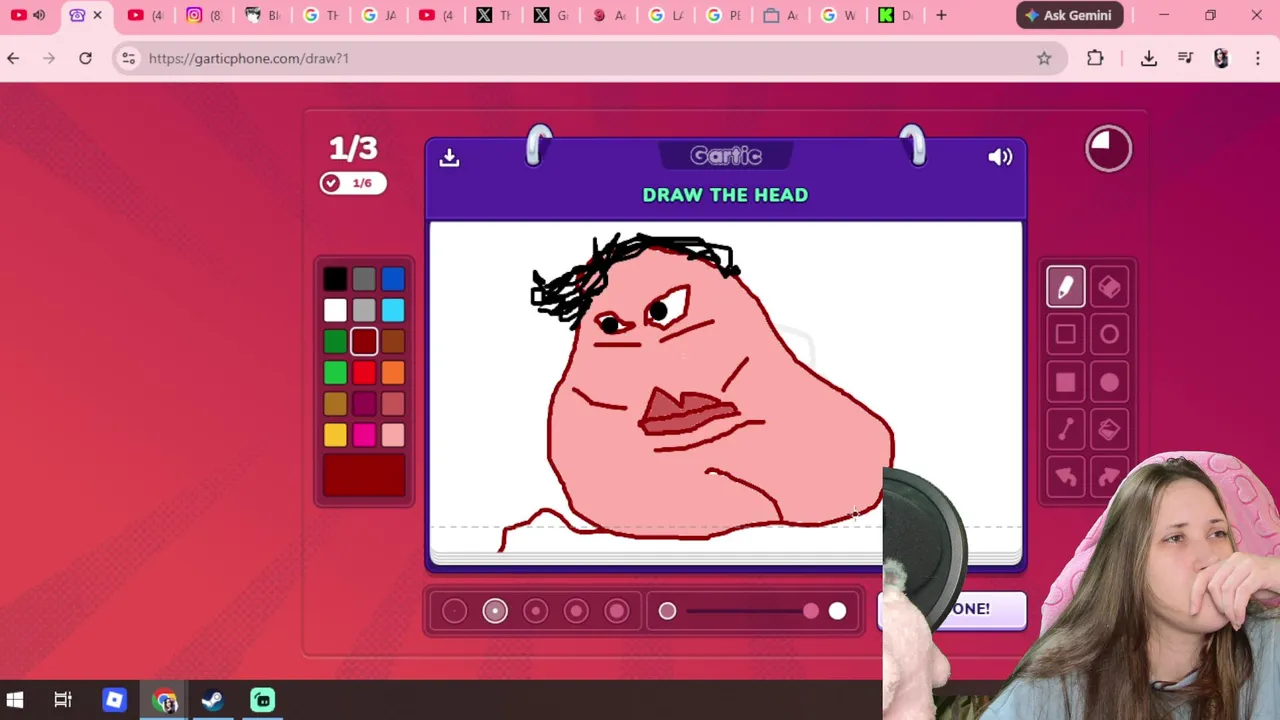Image resolution: width=1280 pixels, height=720 pixels.
Task: Open the media controls button
Action: click(1185, 58)
